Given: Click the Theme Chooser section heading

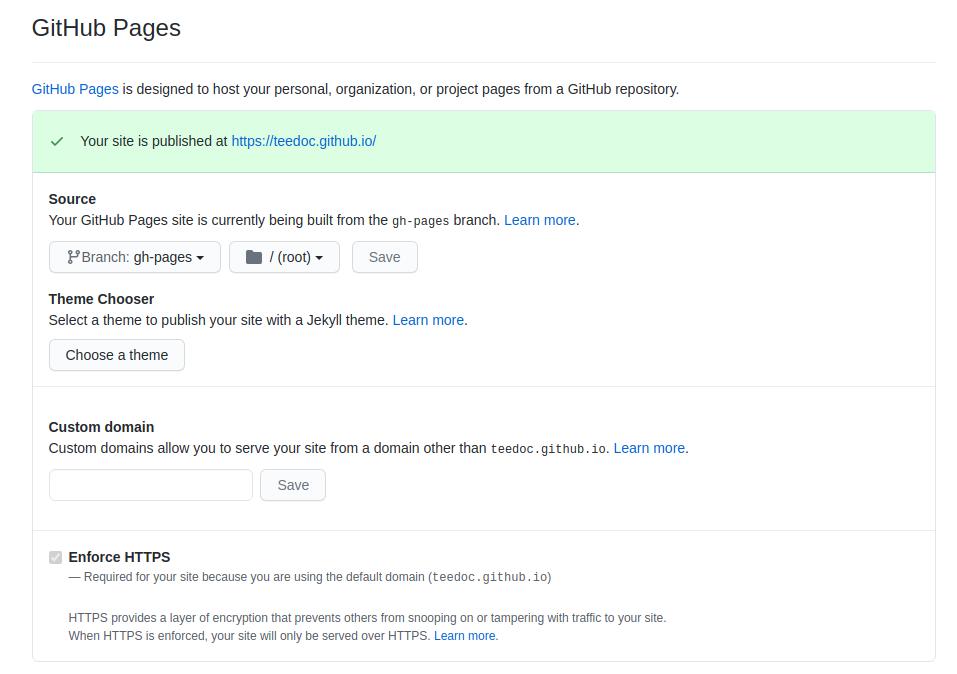Looking at the screenshot, I should coord(101,299).
